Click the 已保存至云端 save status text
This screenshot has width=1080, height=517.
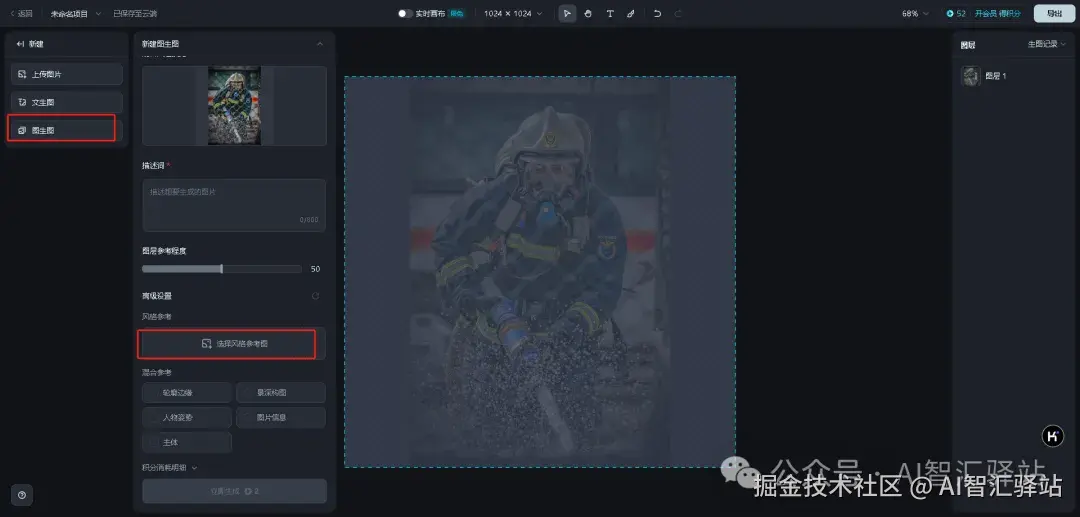click(x=135, y=14)
